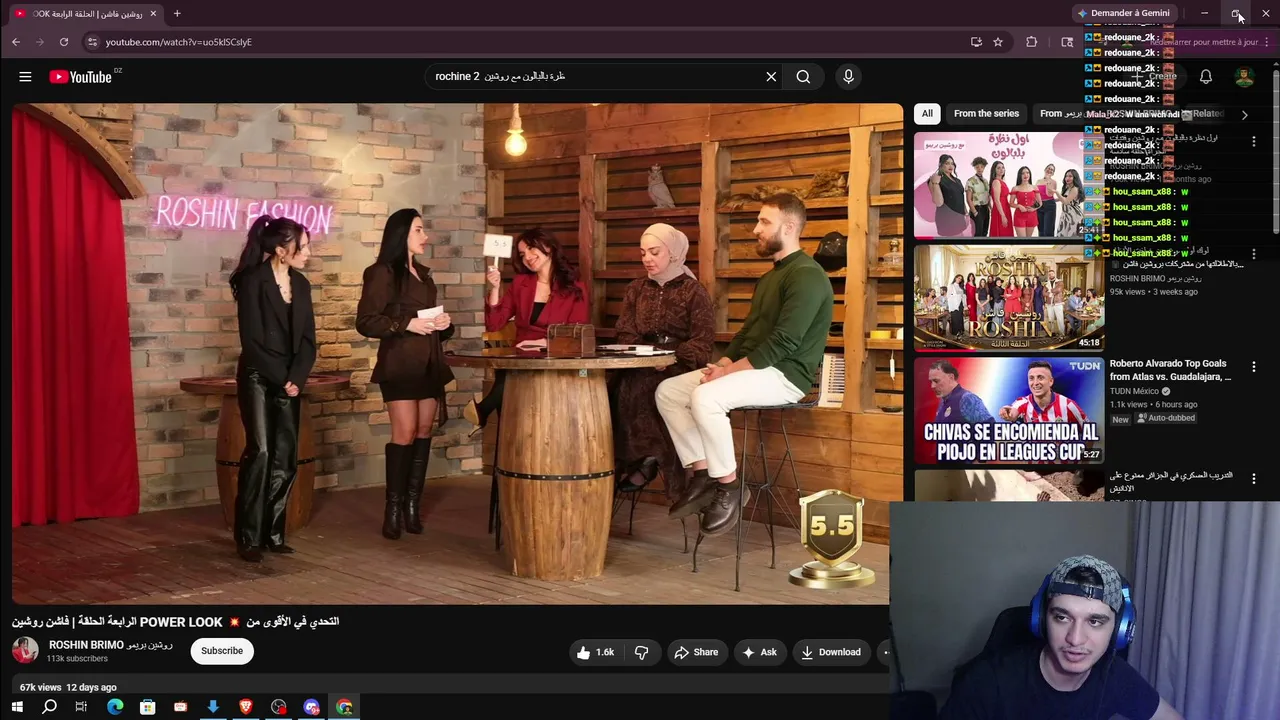1280x720 pixels.
Task: Open options for Roberto Alvarado video
Action: [1254, 367]
